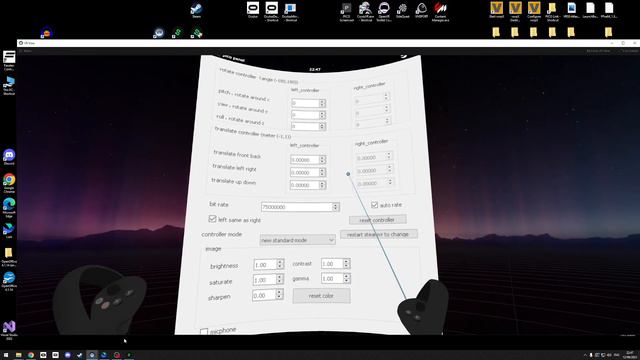Adjust the brightness stepper arrows

280,264
